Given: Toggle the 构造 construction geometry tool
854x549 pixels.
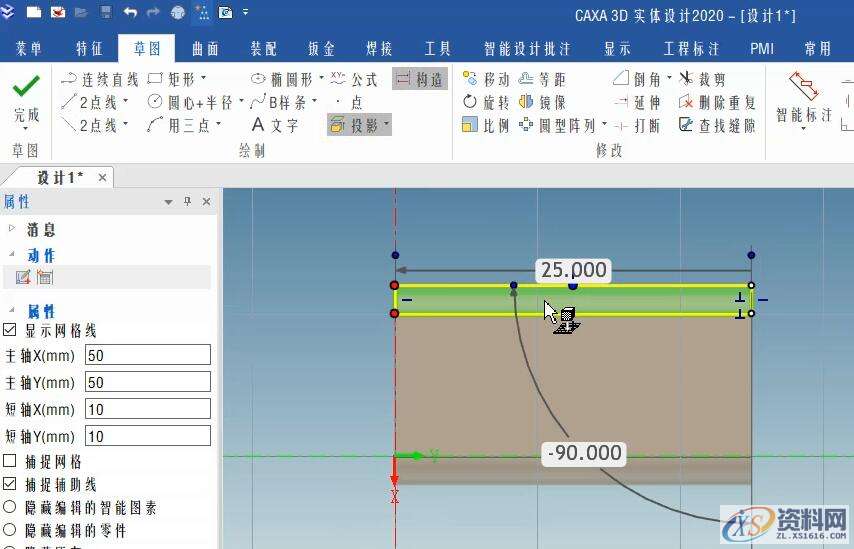Looking at the screenshot, I should (x=420, y=80).
